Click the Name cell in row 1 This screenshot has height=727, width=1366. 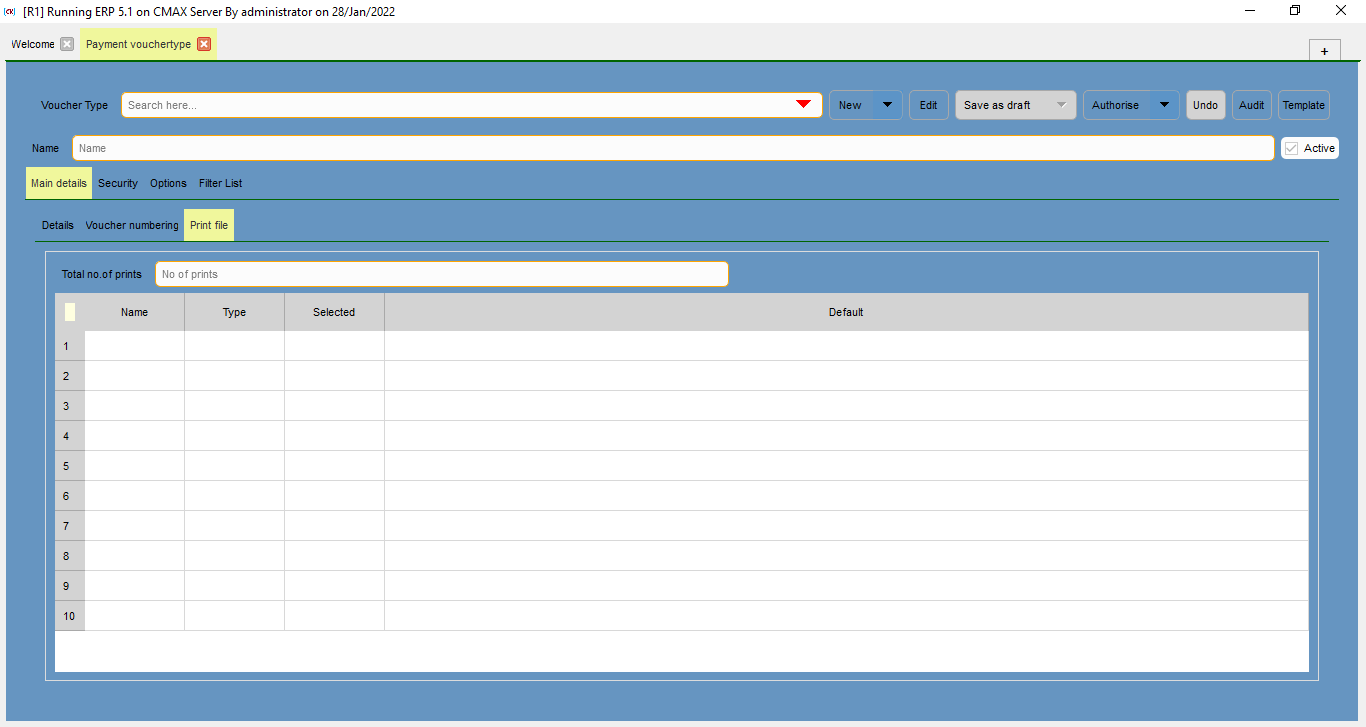(x=135, y=346)
